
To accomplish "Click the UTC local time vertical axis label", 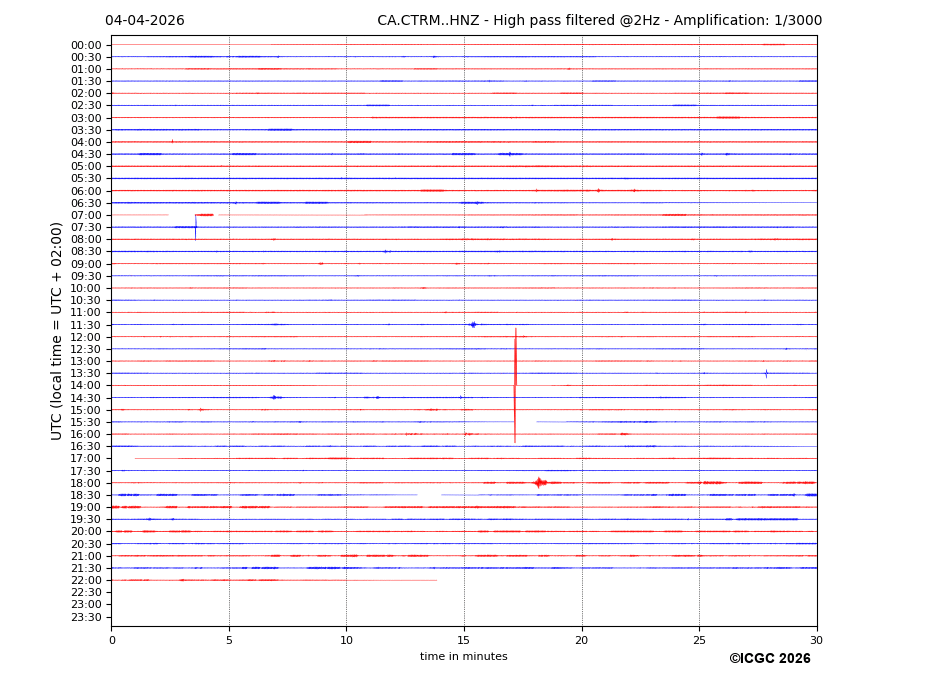I will 57,330.
